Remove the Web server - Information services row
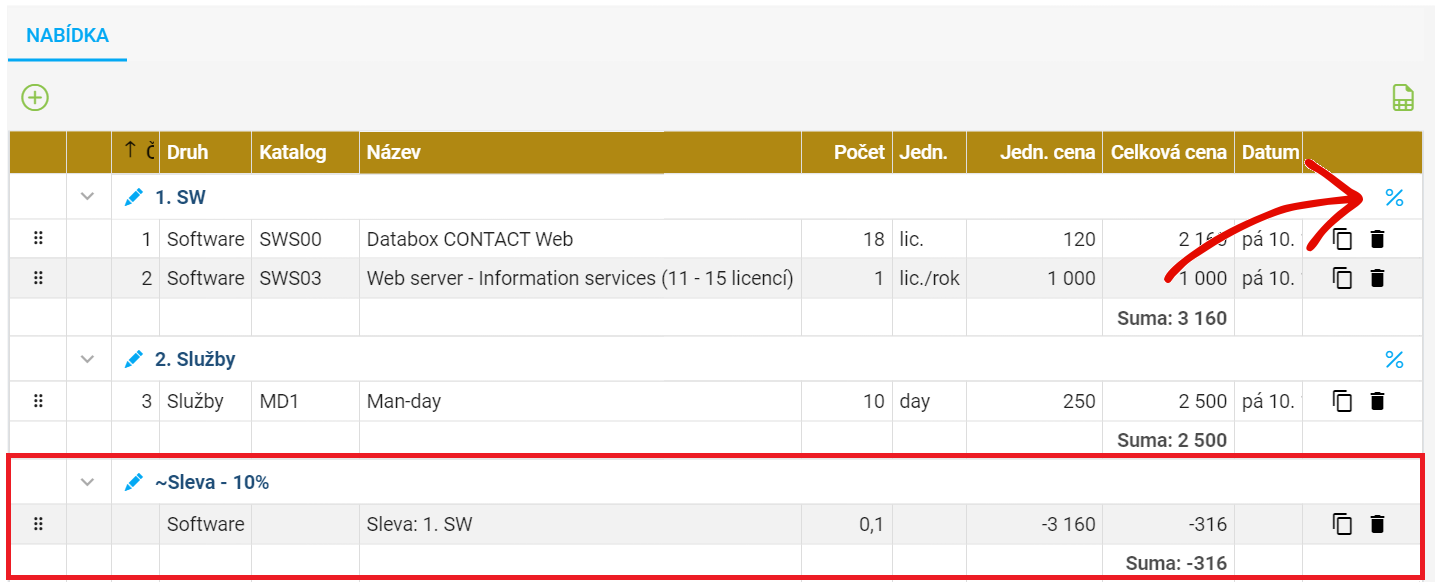The height and width of the screenshot is (582, 1435). point(1378,278)
